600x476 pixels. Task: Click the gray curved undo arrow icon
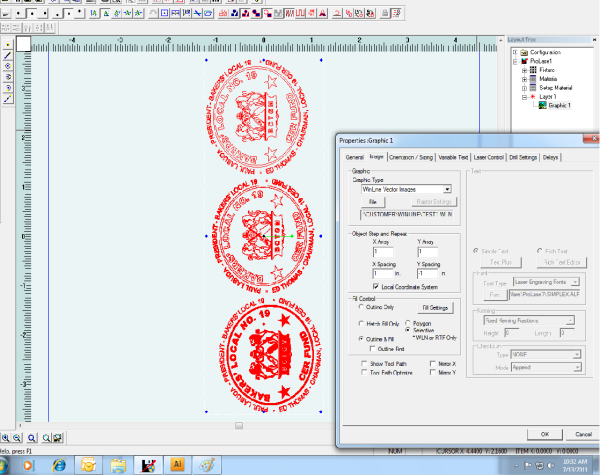pyautogui.click(x=153, y=13)
